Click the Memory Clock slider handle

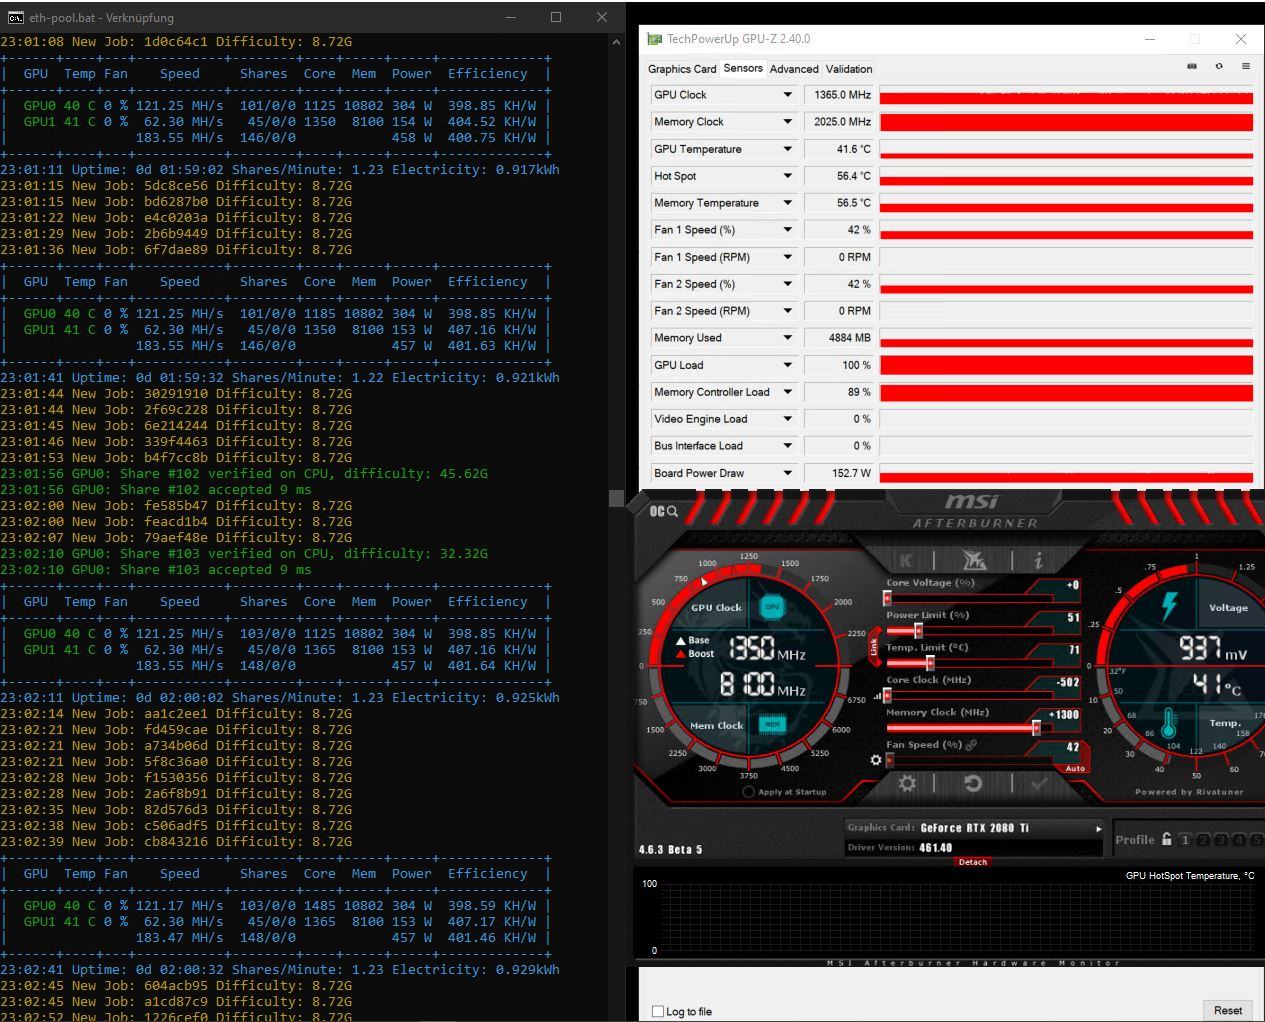1036,727
